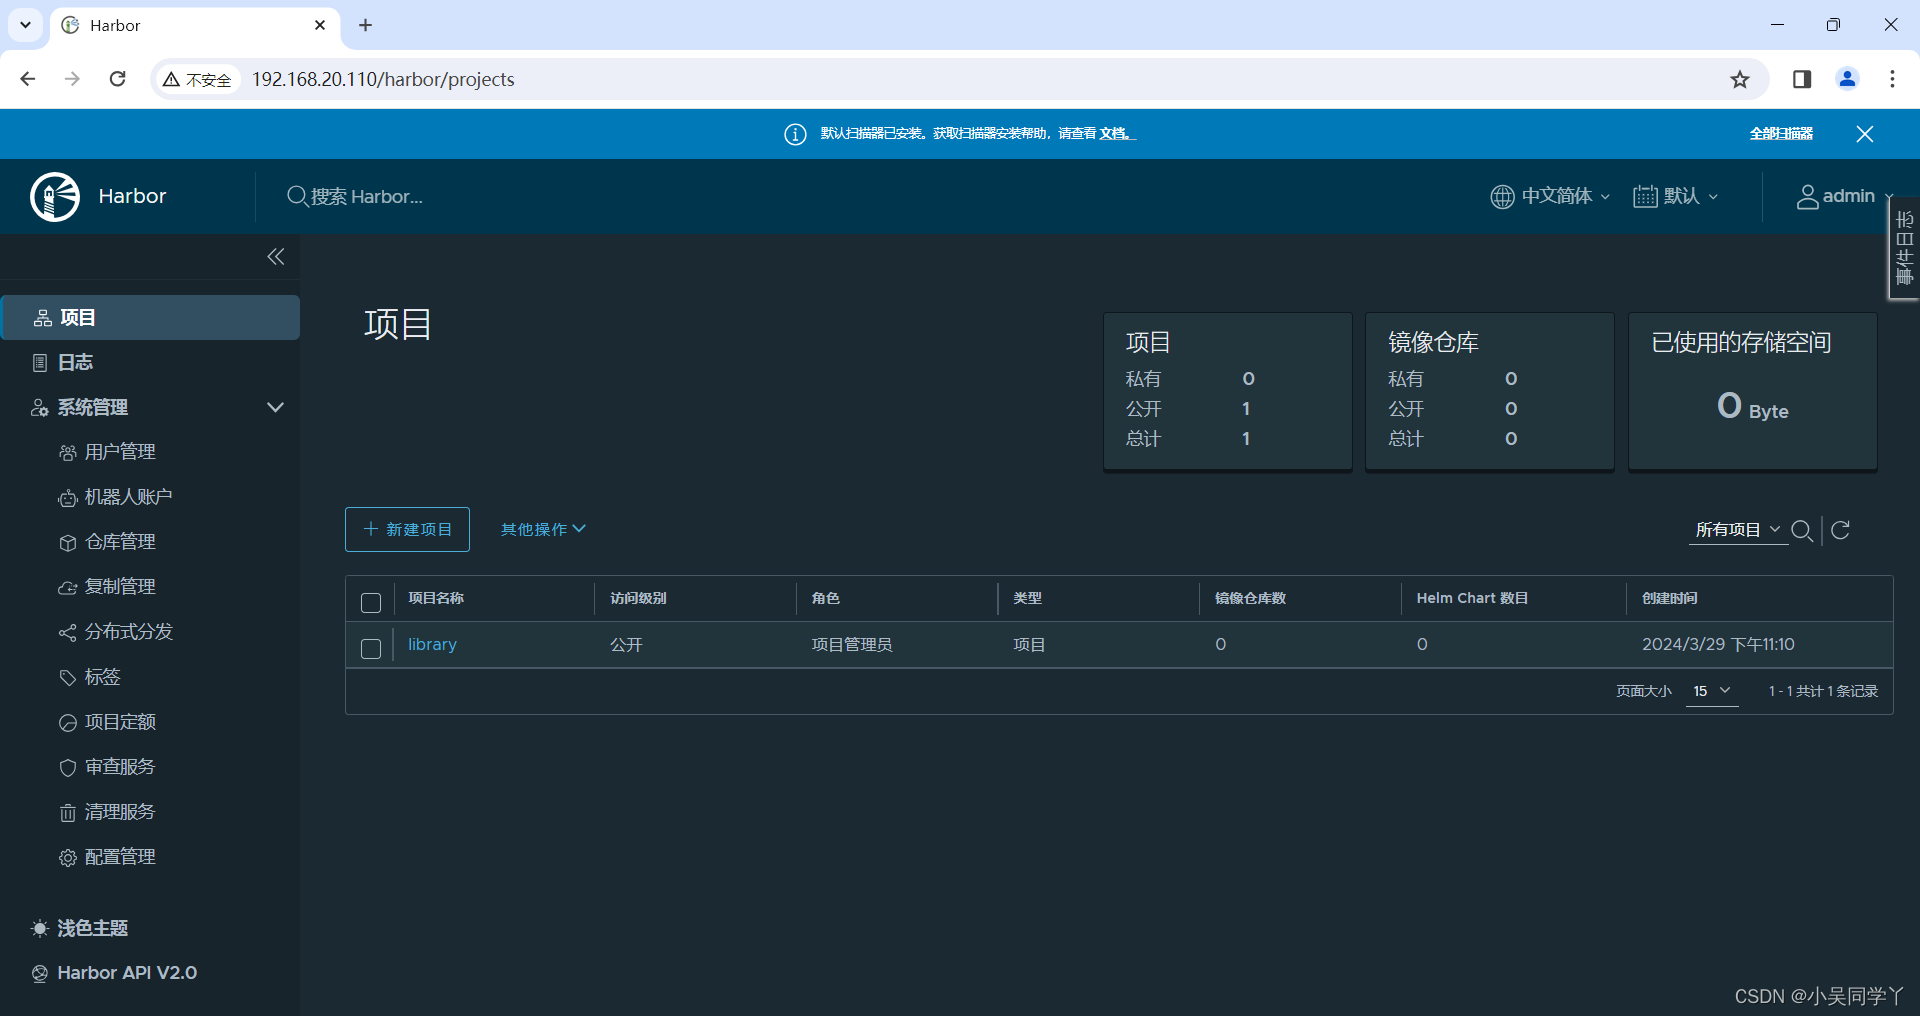The width and height of the screenshot is (1920, 1016).
Task: 勾选表头的全选复选框
Action: click(371, 603)
